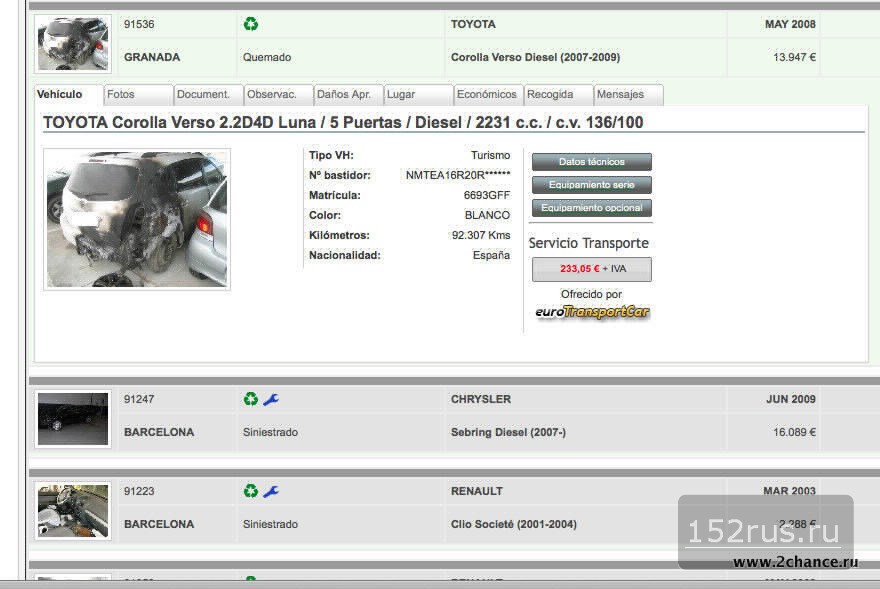Open Equipamiento serie
Screen dimensions: 880x589
tap(592, 185)
